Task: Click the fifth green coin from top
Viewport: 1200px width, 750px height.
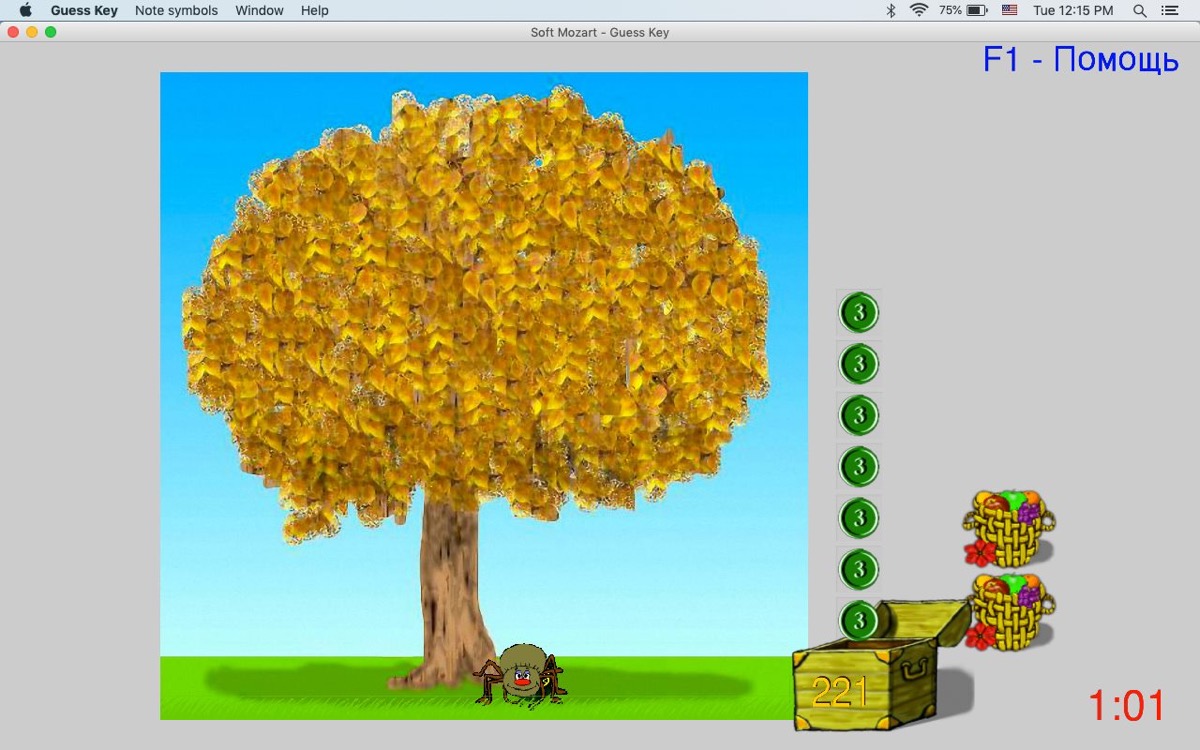Action: pos(859,518)
